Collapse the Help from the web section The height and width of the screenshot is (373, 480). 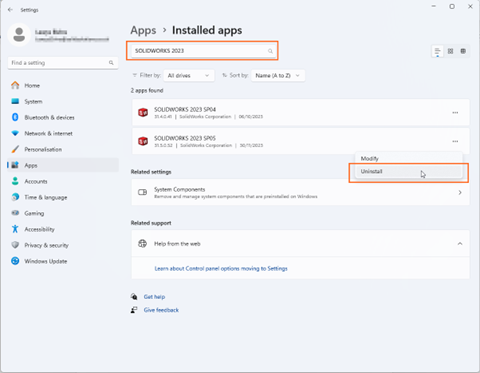[x=460, y=244]
